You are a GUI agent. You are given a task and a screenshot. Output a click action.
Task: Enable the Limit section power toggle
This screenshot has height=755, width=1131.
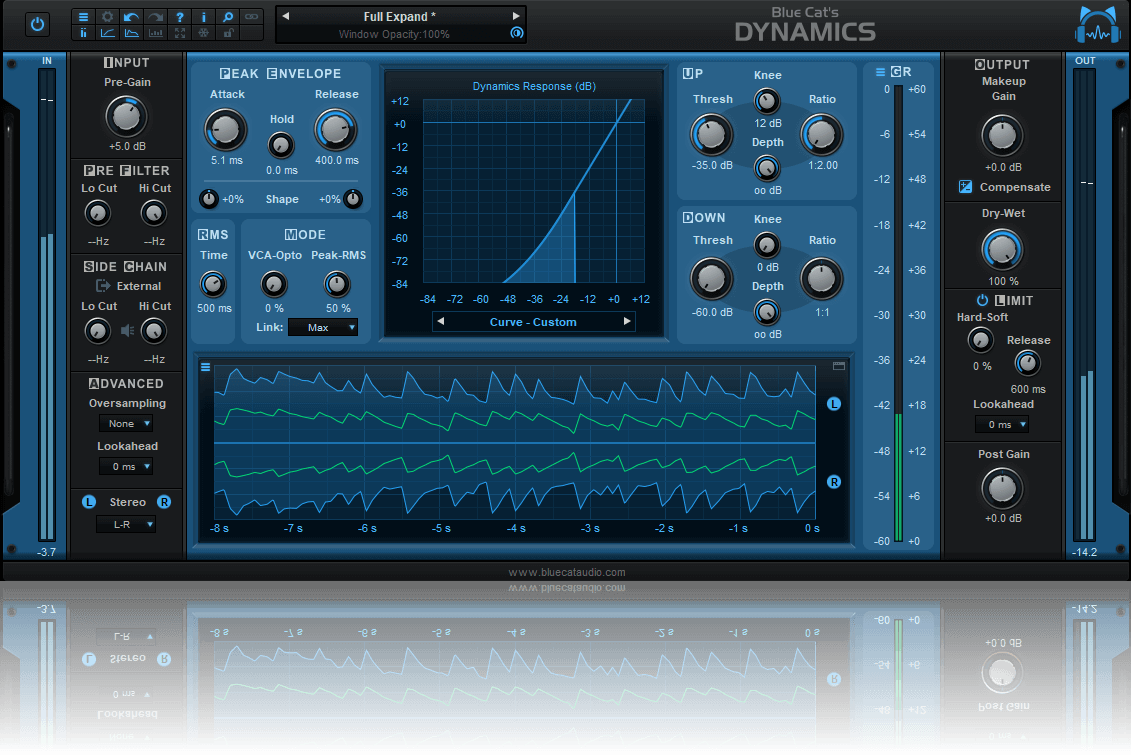point(981,300)
